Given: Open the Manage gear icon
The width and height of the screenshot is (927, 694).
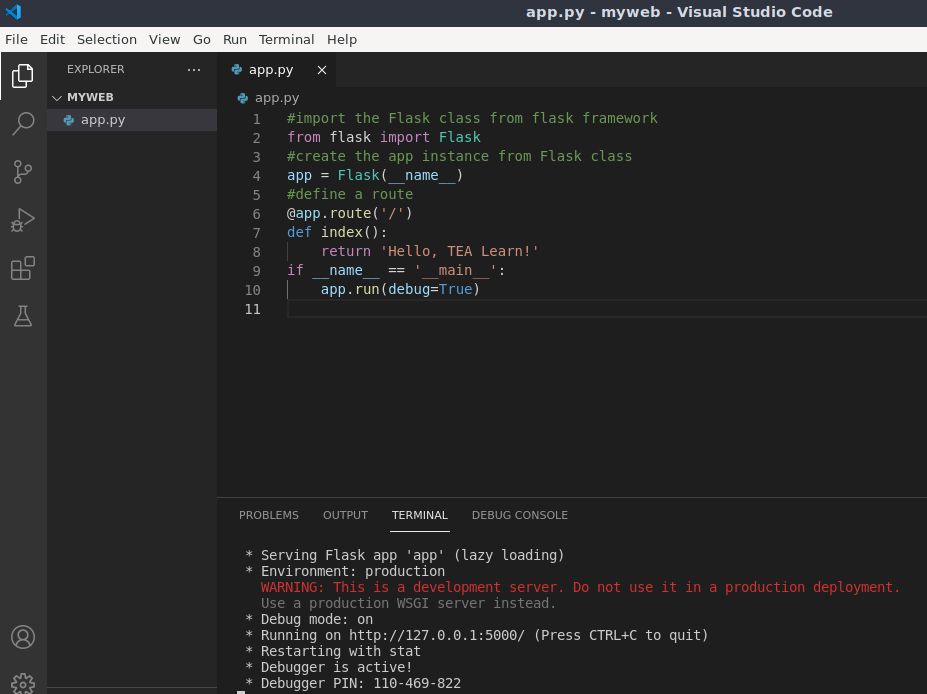Looking at the screenshot, I should tap(22, 683).
